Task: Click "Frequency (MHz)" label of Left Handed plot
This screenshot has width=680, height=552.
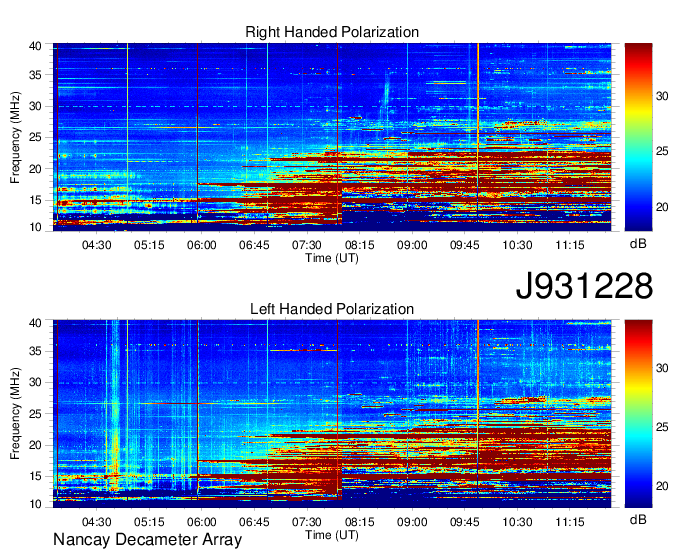Action: (15, 414)
